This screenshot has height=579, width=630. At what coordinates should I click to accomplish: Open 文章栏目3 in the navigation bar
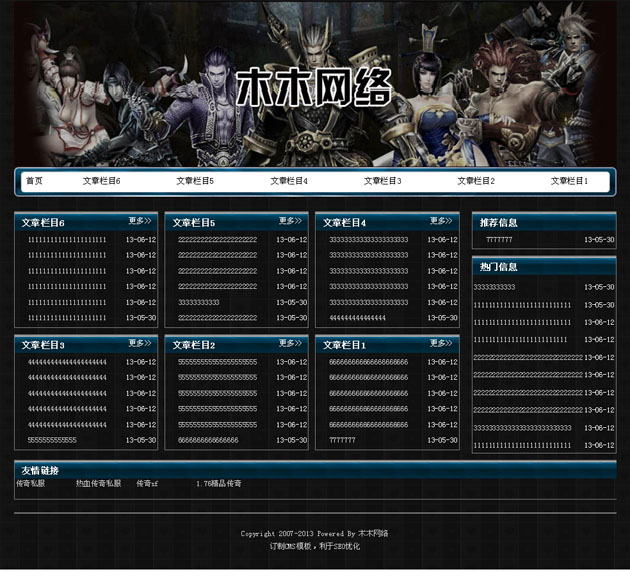382,181
